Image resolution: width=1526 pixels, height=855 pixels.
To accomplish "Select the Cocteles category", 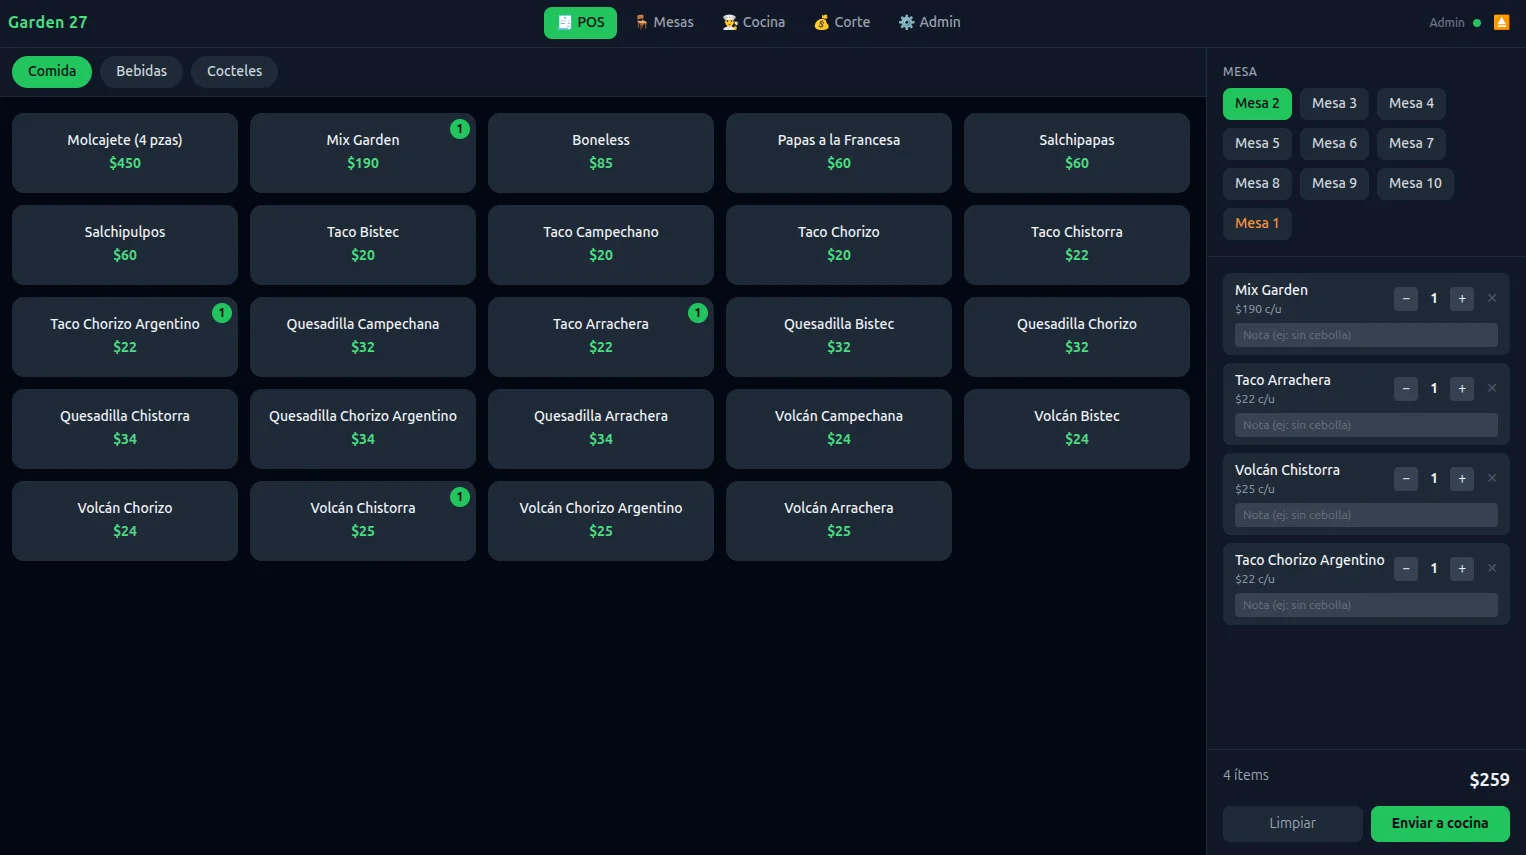I will (234, 71).
